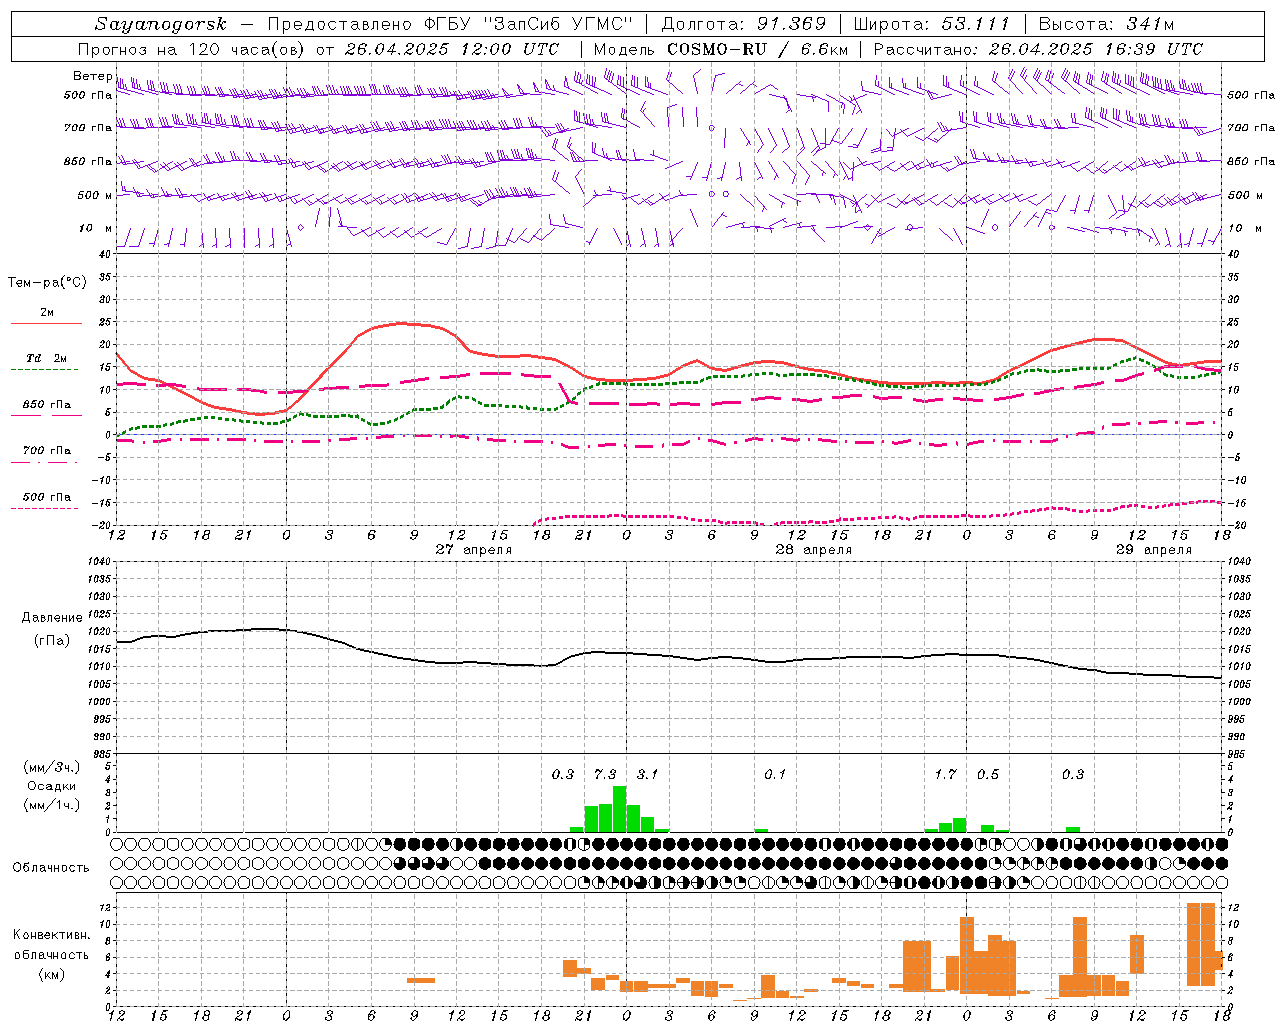Click the "1.7" precipitation total value

945,774
